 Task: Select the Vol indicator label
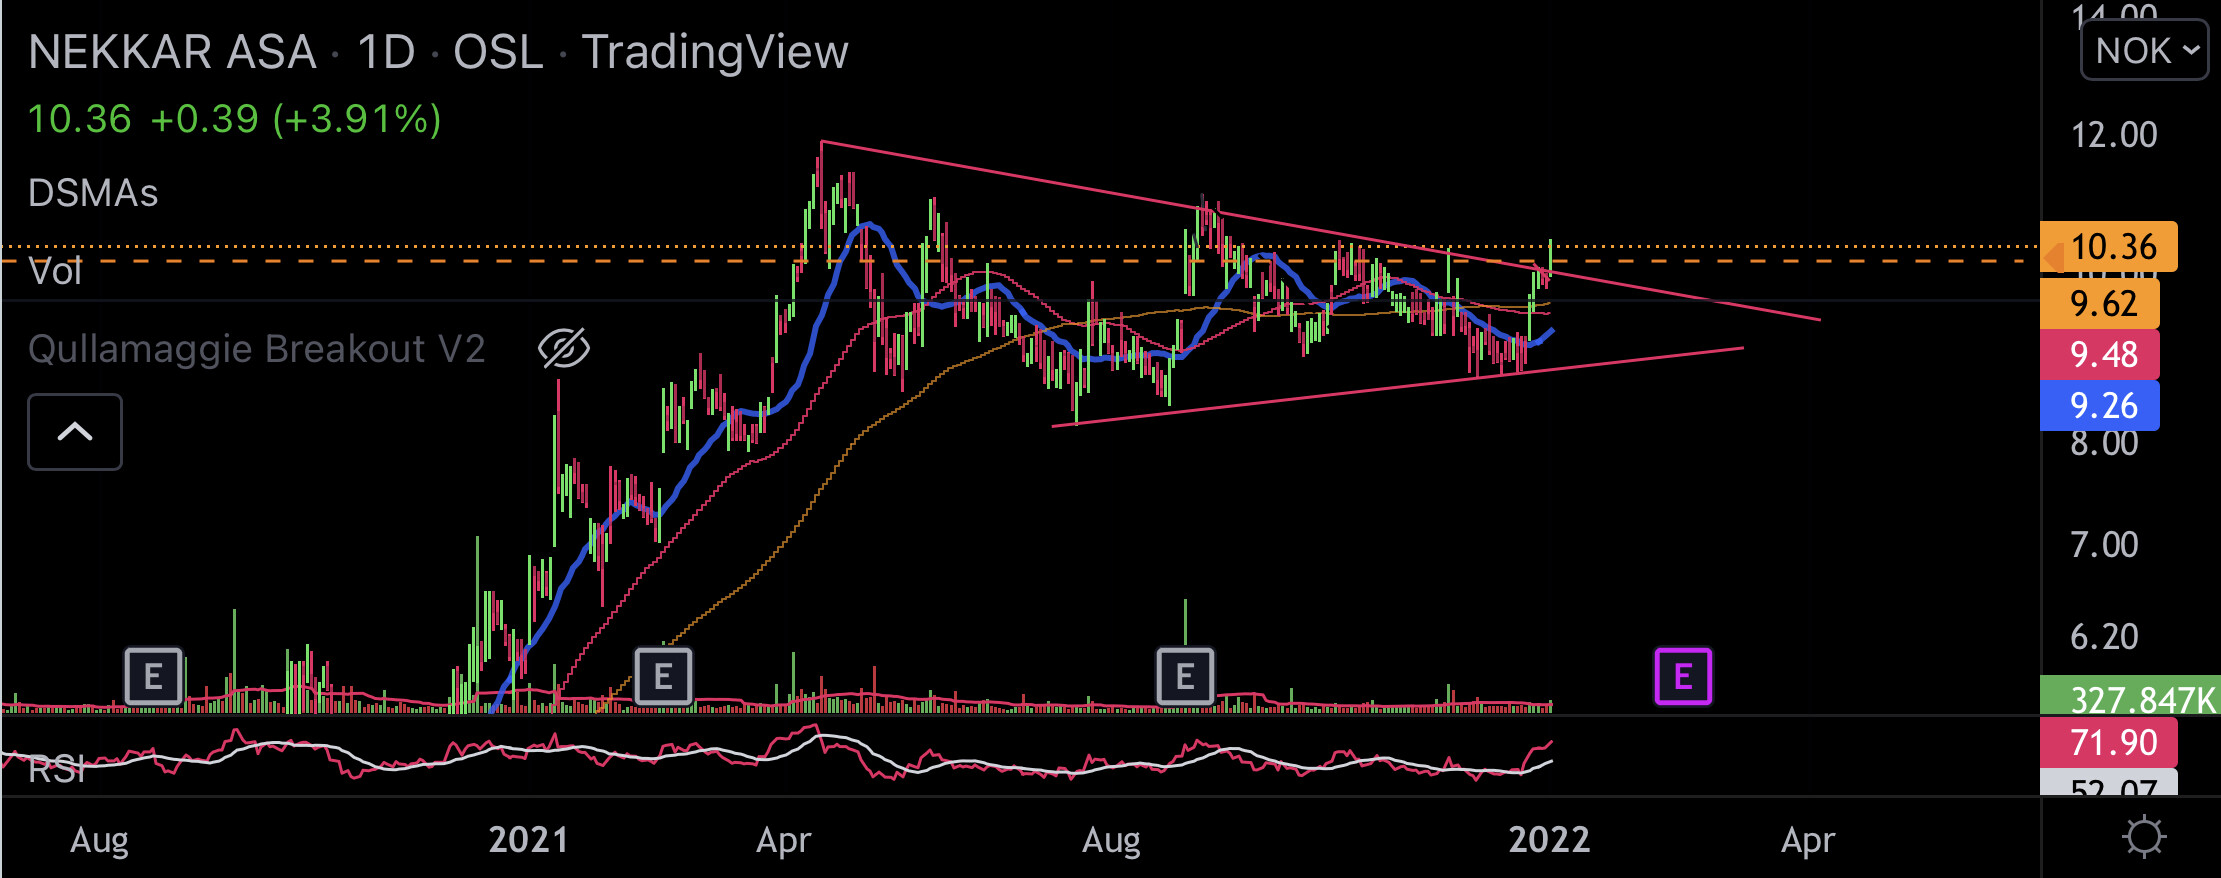pyautogui.click(x=55, y=272)
